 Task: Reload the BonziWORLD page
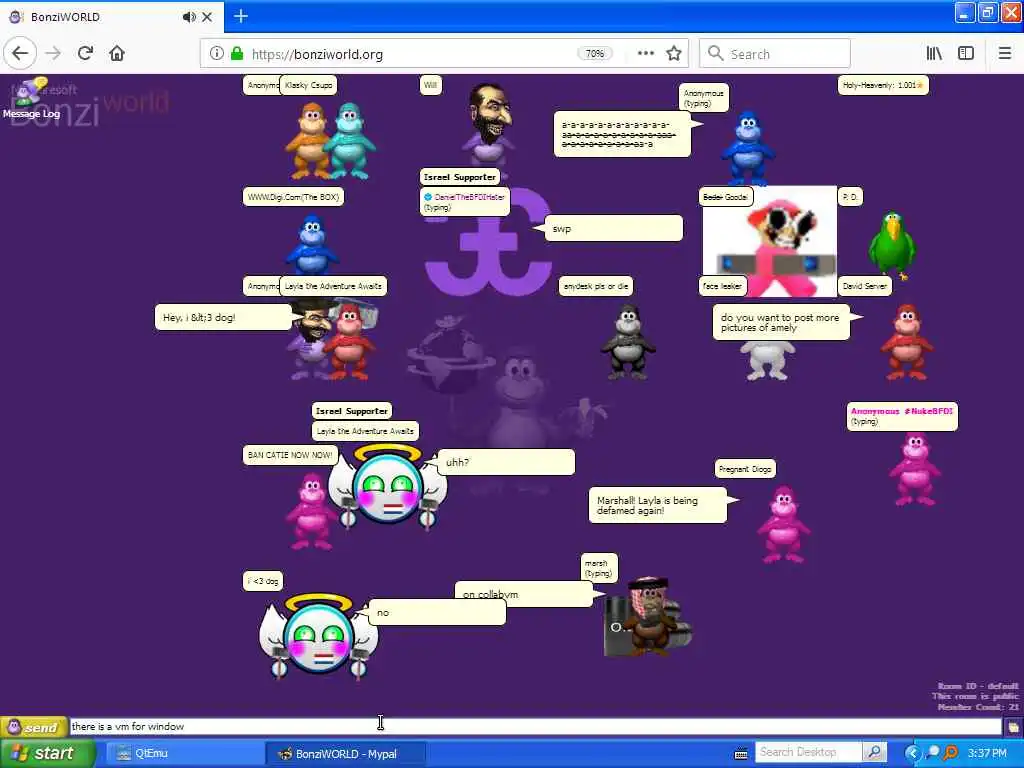click(85, 54)
